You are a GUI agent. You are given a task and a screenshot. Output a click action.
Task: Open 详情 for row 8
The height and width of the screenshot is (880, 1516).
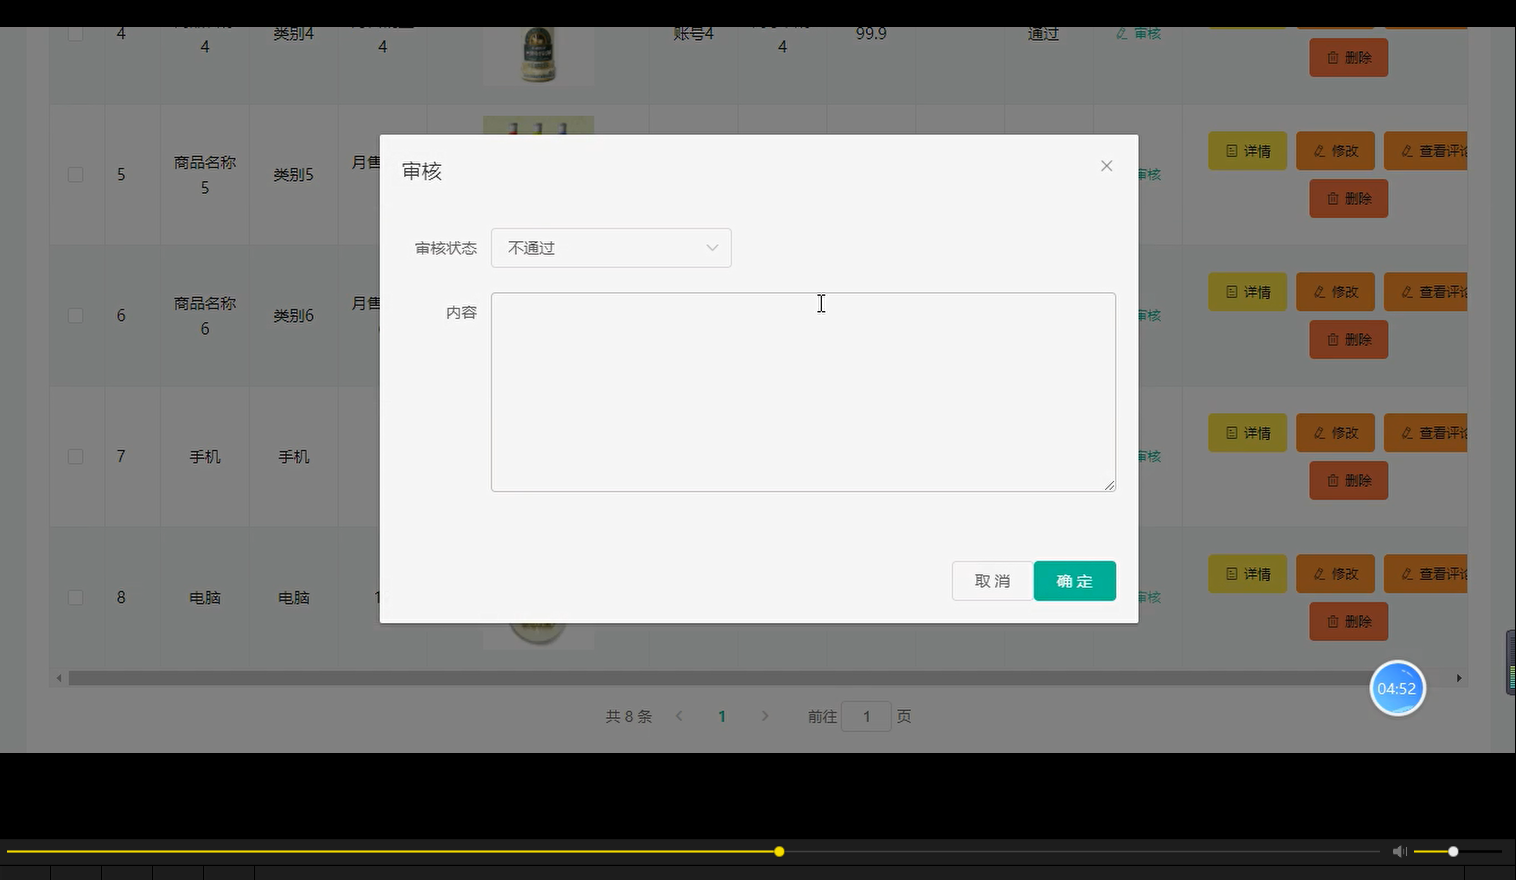click(1247, 574)
